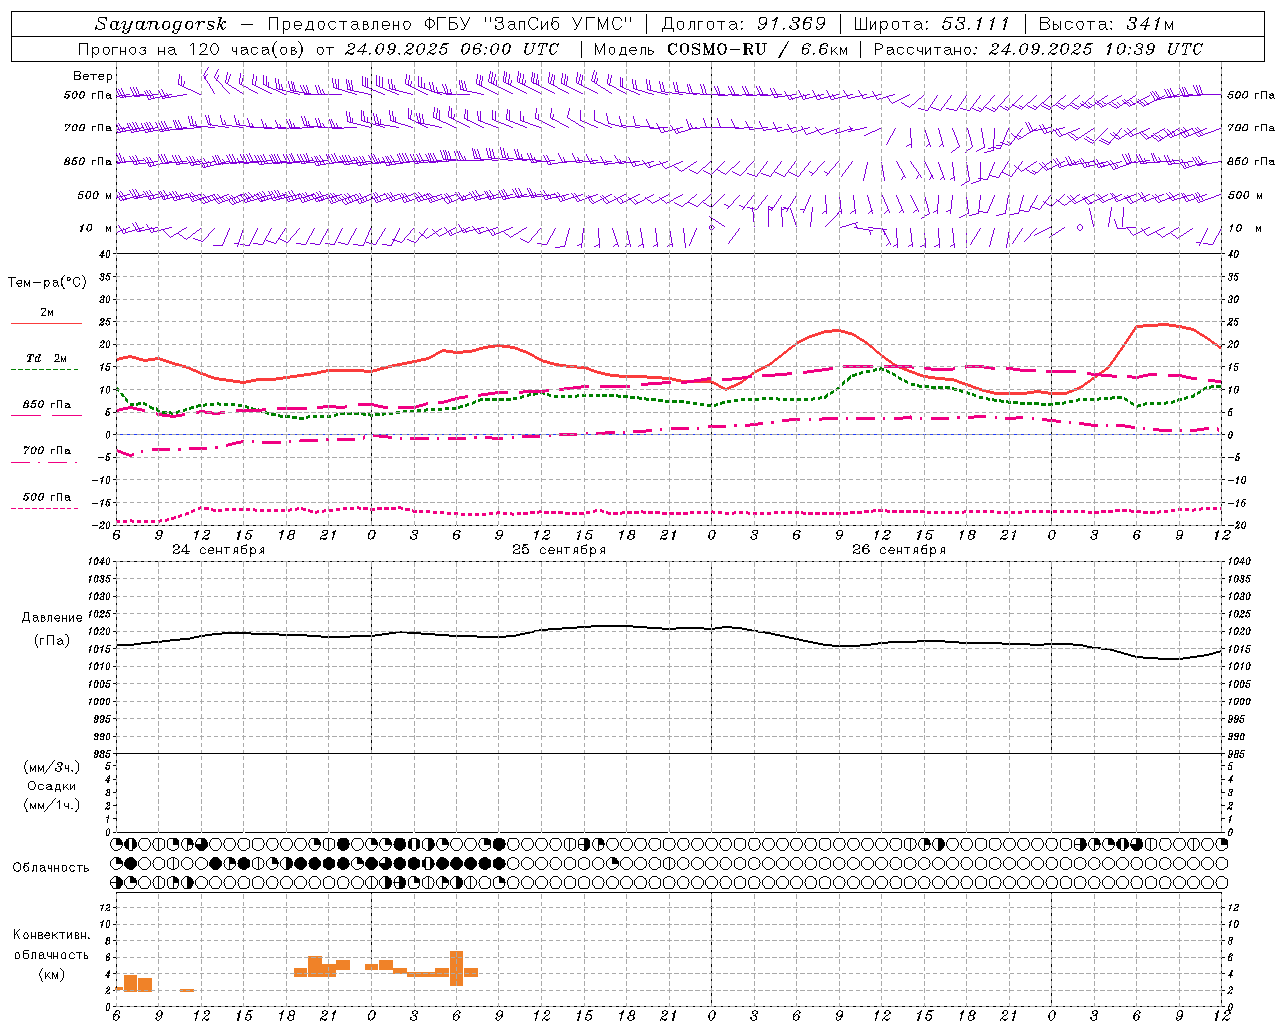This screenshot has height=1024, width=1280.
Task: Click the Тем-ра(°C) axis title
Action: [x=47, y=283]
